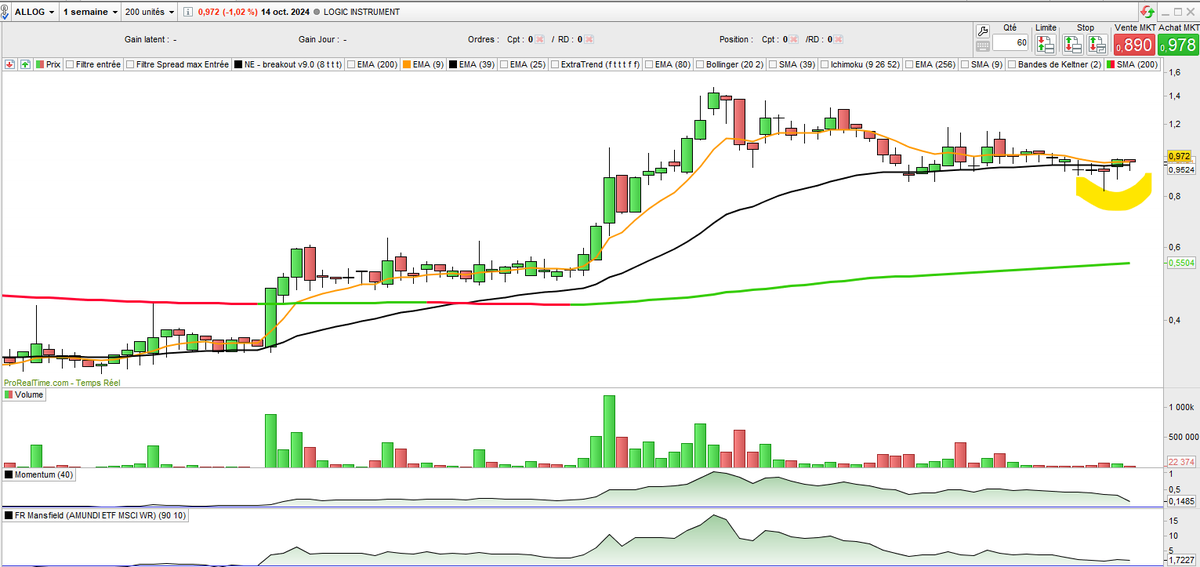Enable Bandes de Keltner (2) checkbox

point(1012,64)
